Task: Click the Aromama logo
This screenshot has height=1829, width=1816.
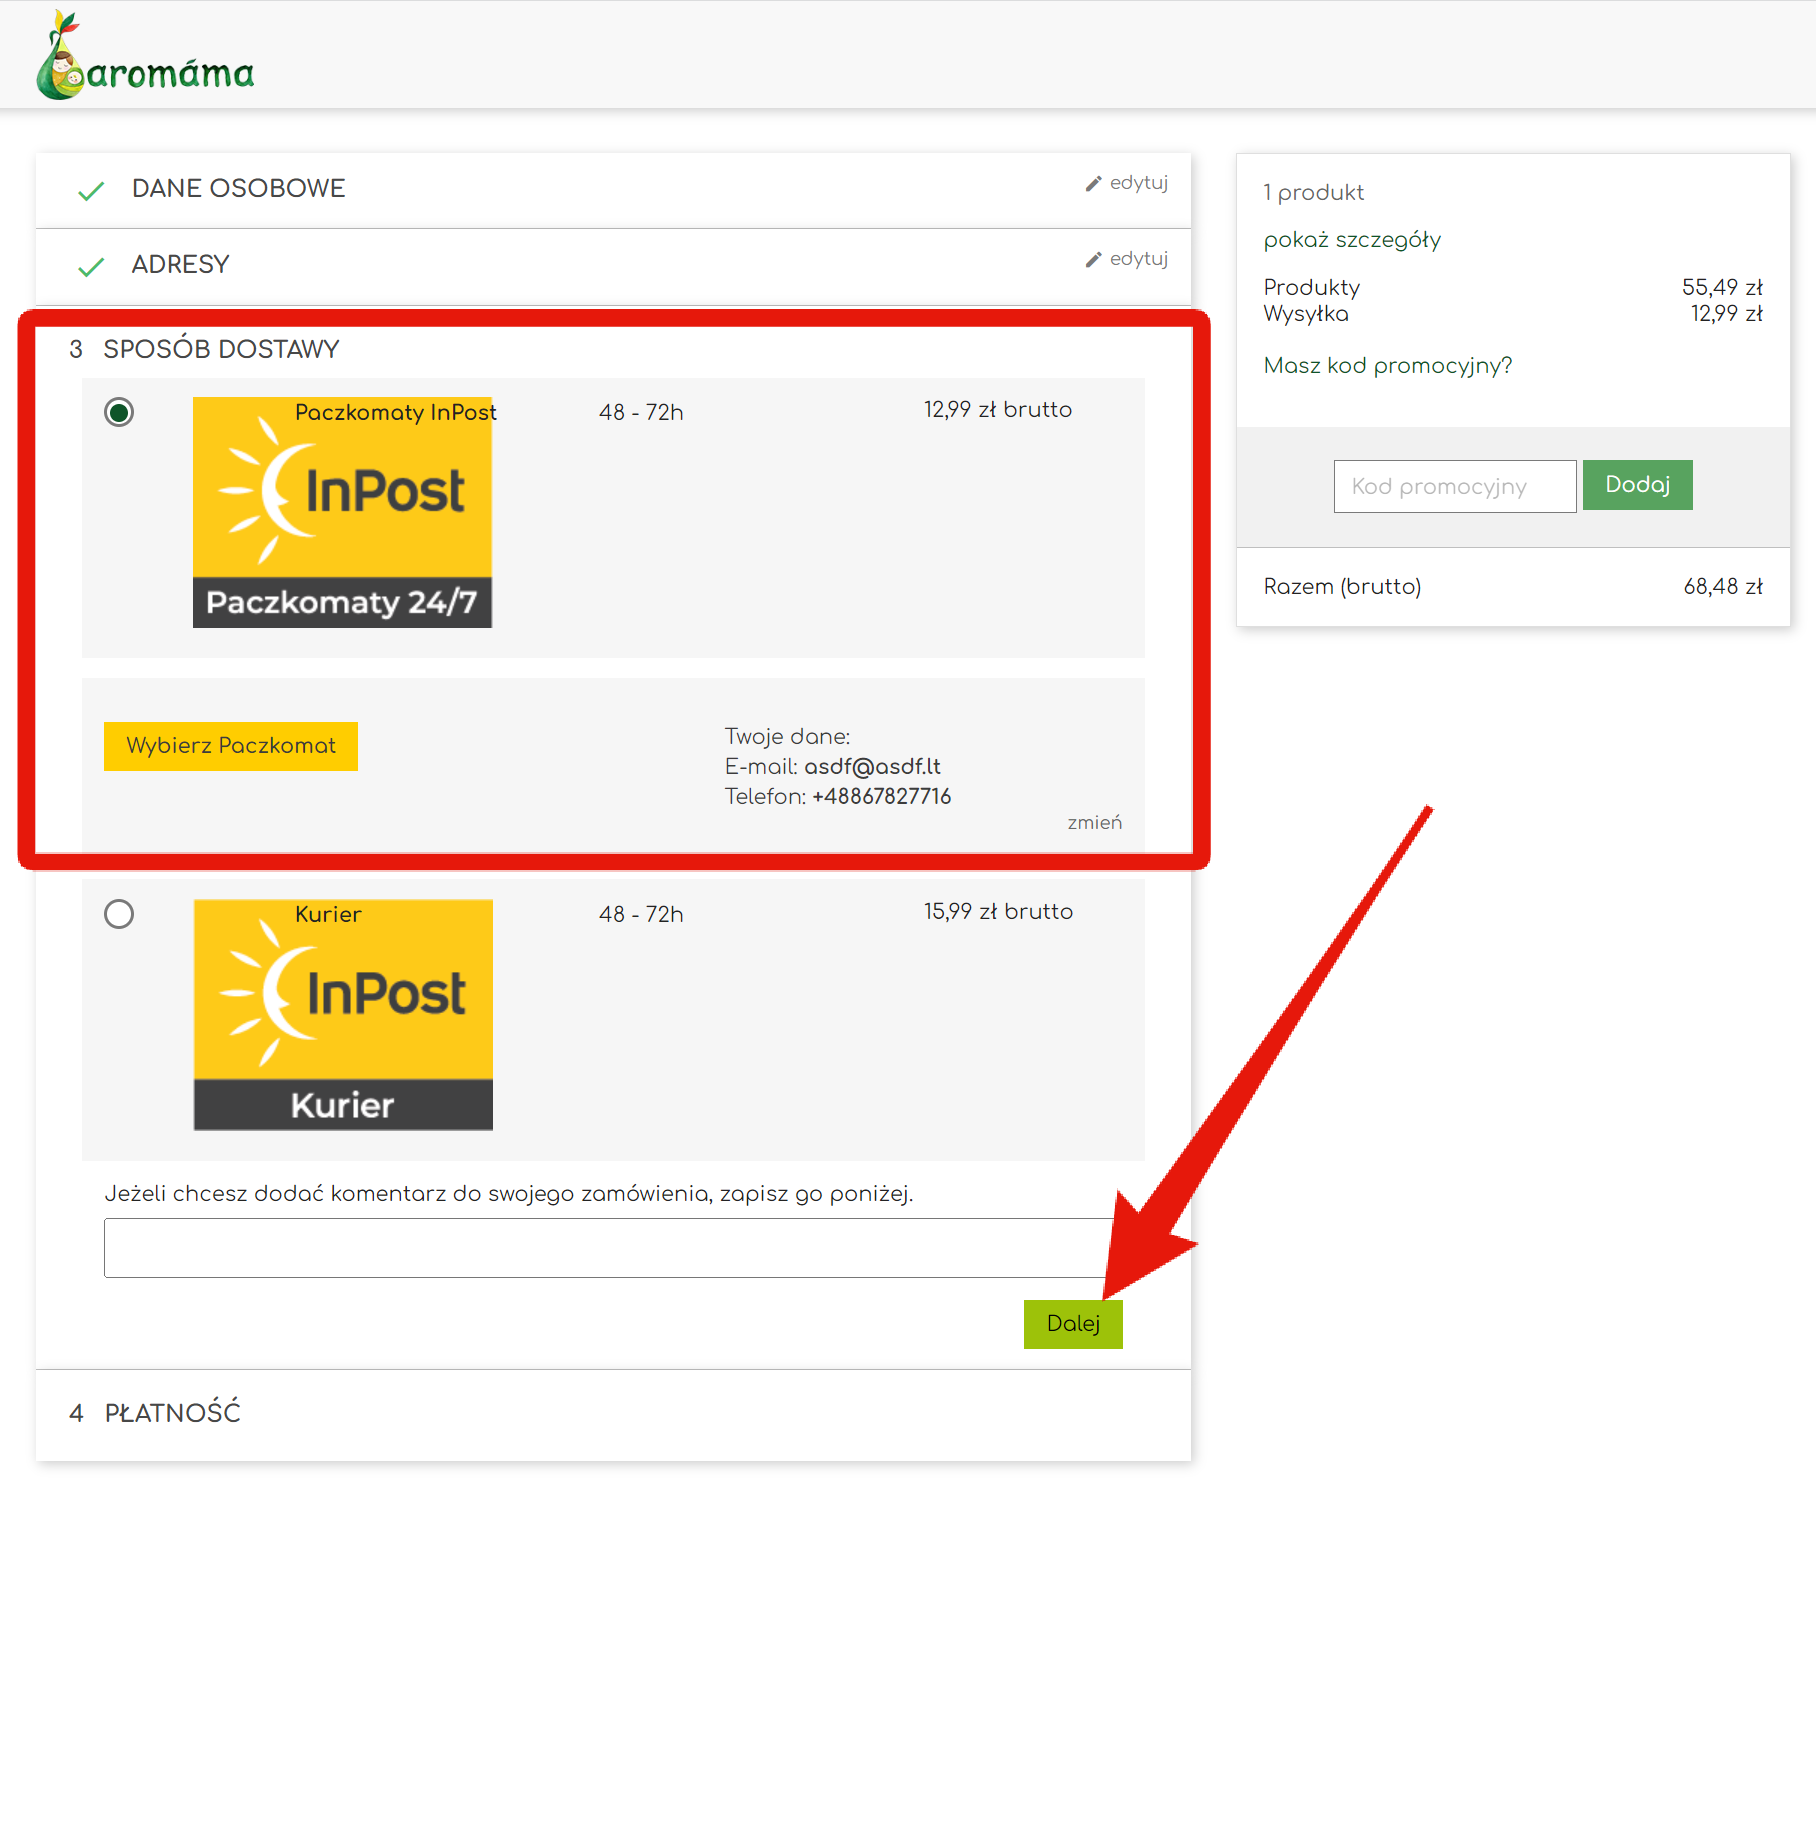Action: coord(145,58)
